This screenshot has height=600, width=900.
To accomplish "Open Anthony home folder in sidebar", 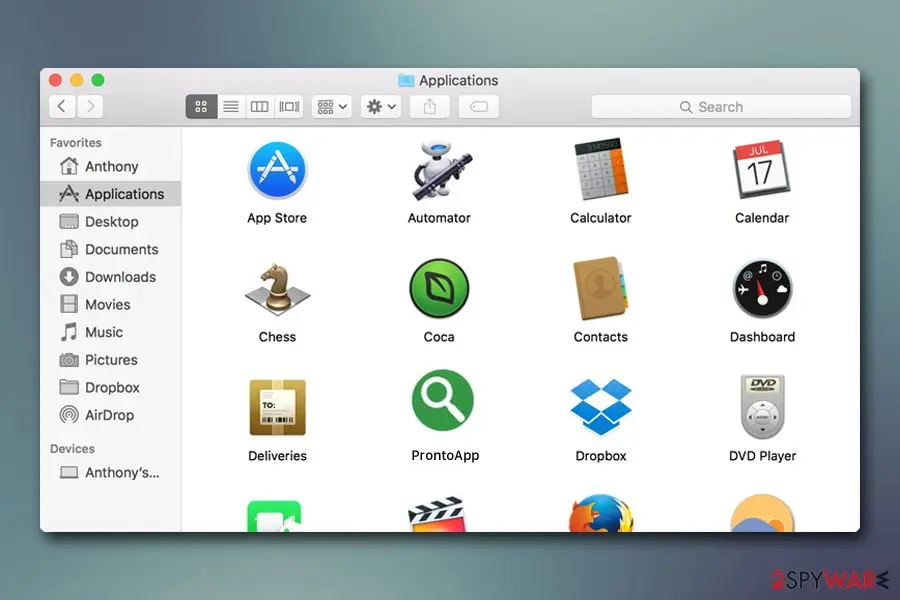I will click(110, 167).
